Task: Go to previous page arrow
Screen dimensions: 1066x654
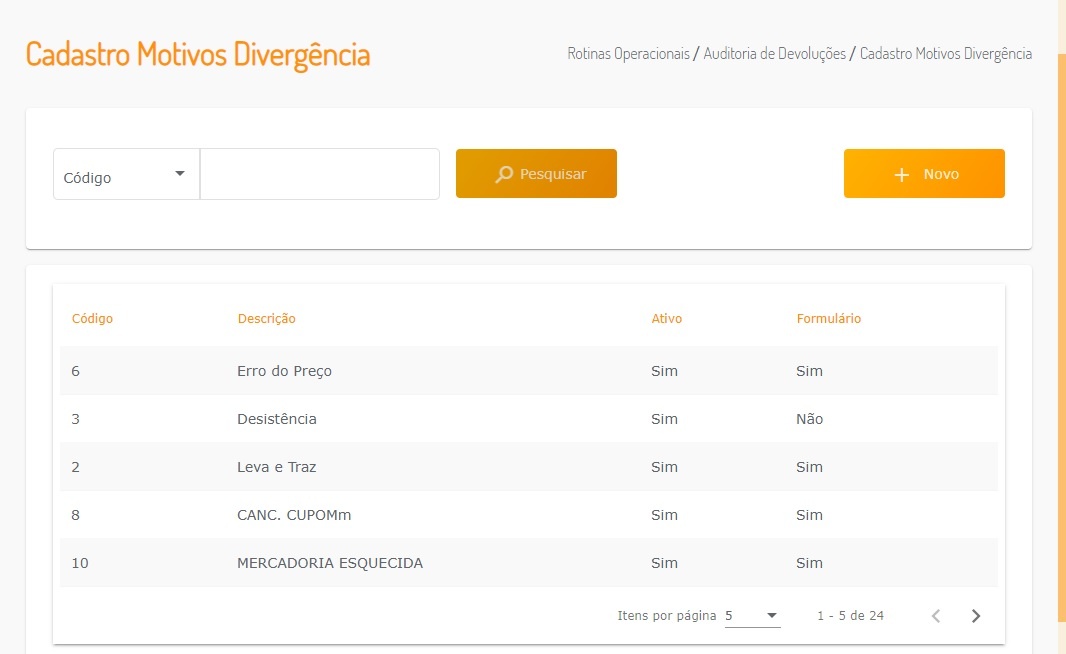Action: tap(936, 616)
